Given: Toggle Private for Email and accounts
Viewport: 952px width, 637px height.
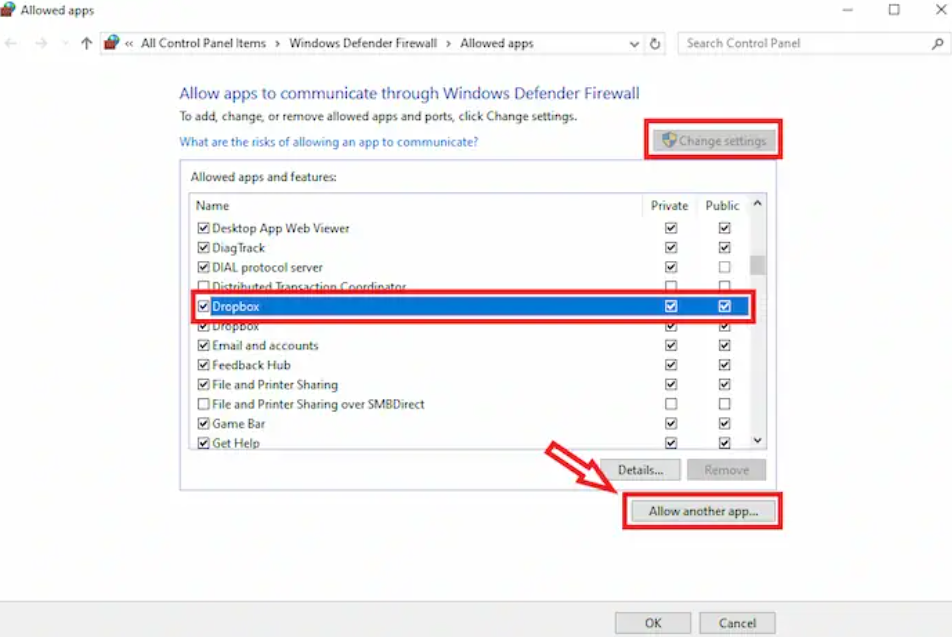Looking at the screenshot, I should (671, 346).
